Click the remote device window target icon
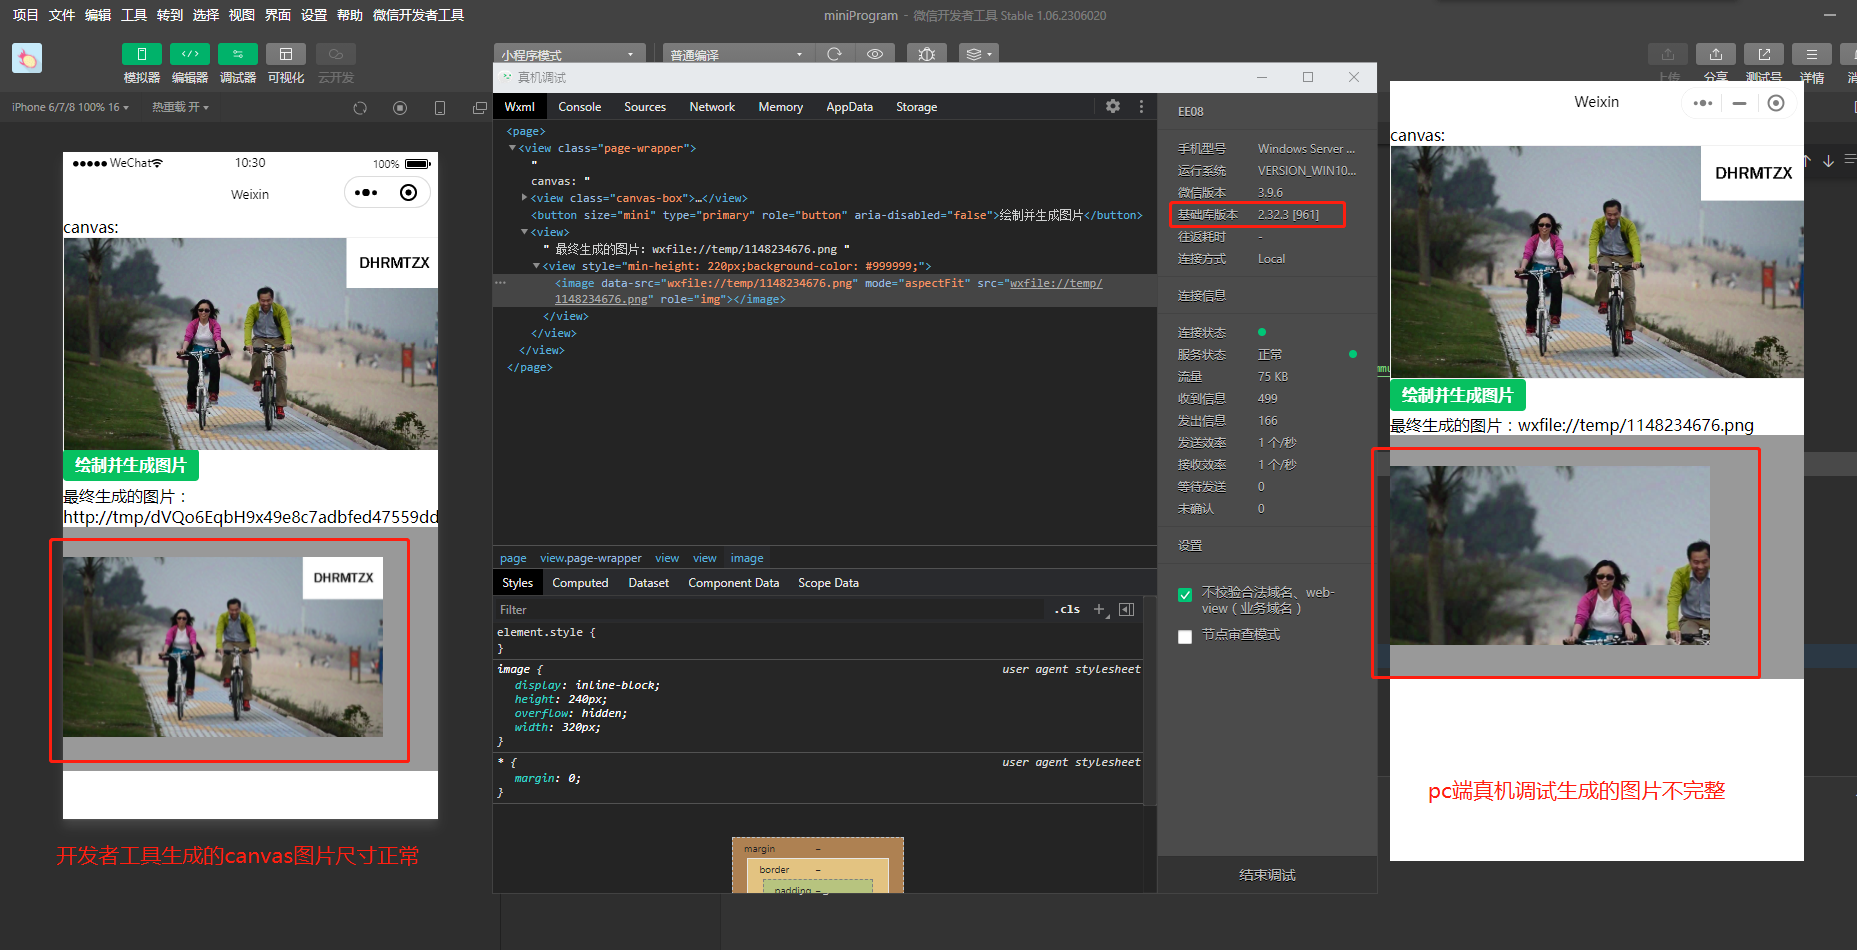This screenshot has width=1857, height=950. 1776,103
